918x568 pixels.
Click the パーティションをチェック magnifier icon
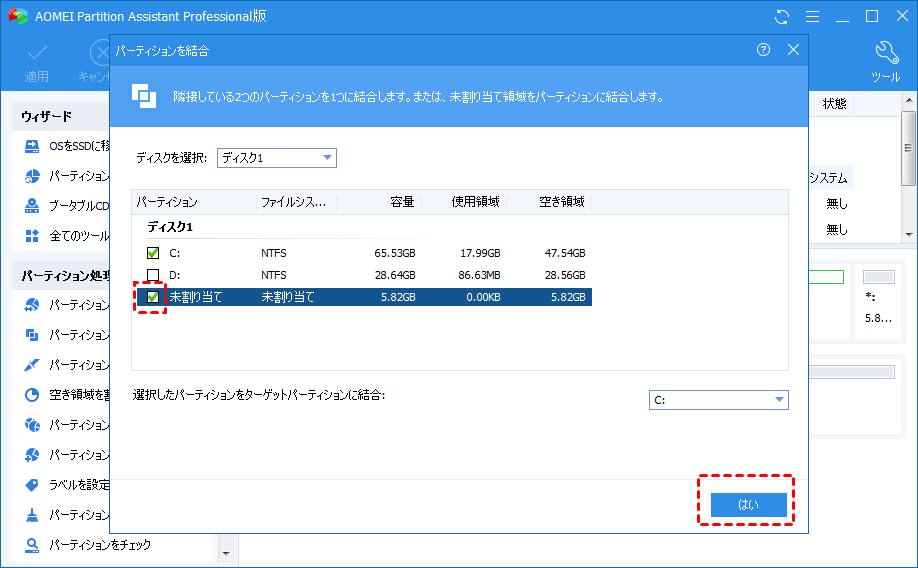32,545
